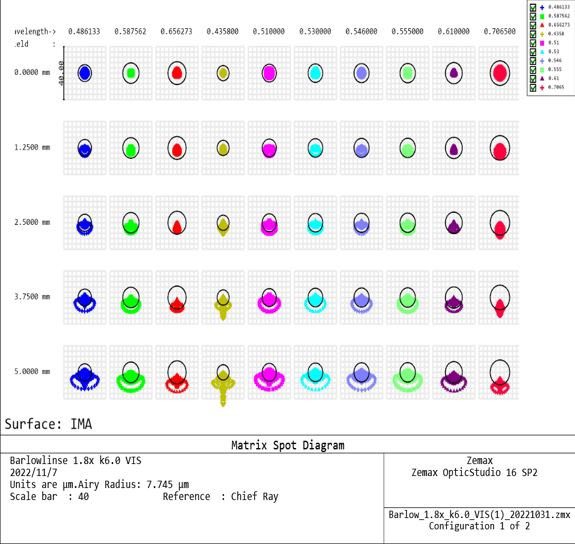Image resolution: width=575 pixels, height=544 pixels.
Task: Select the 0.587562 wavelength column header
Action: 130,32
